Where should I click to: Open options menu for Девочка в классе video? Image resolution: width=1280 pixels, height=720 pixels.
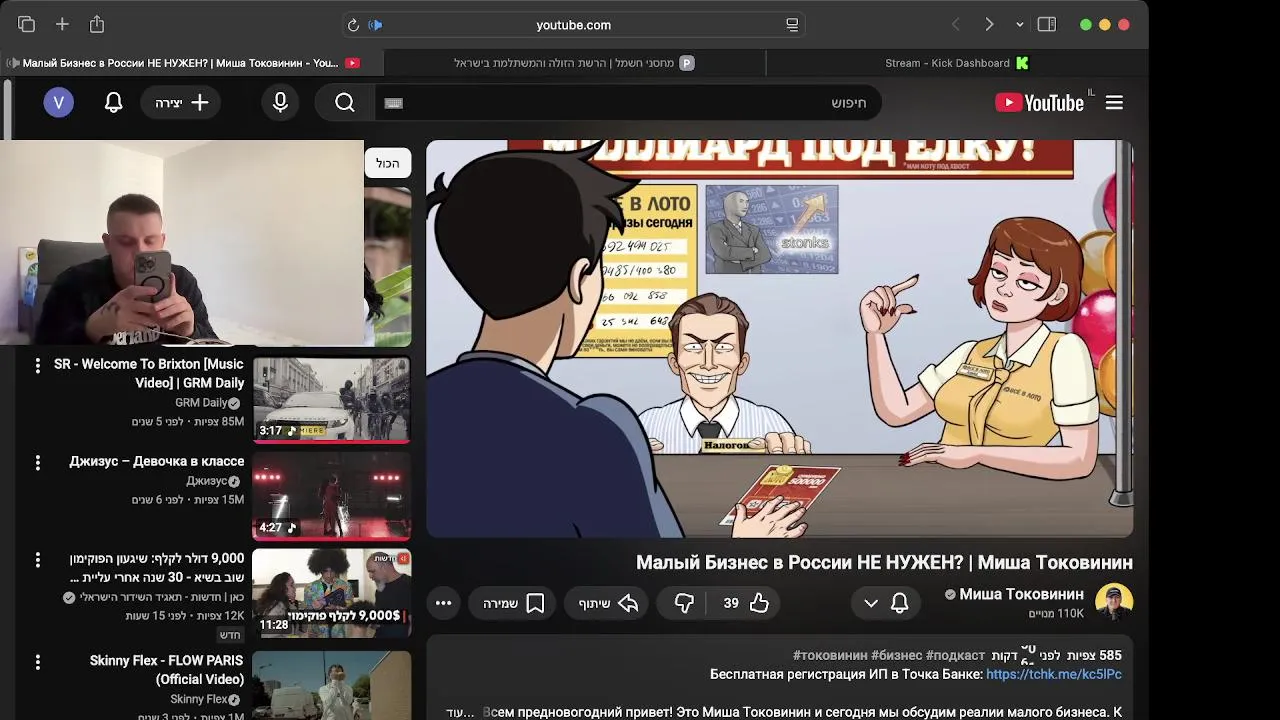point(38,462)
